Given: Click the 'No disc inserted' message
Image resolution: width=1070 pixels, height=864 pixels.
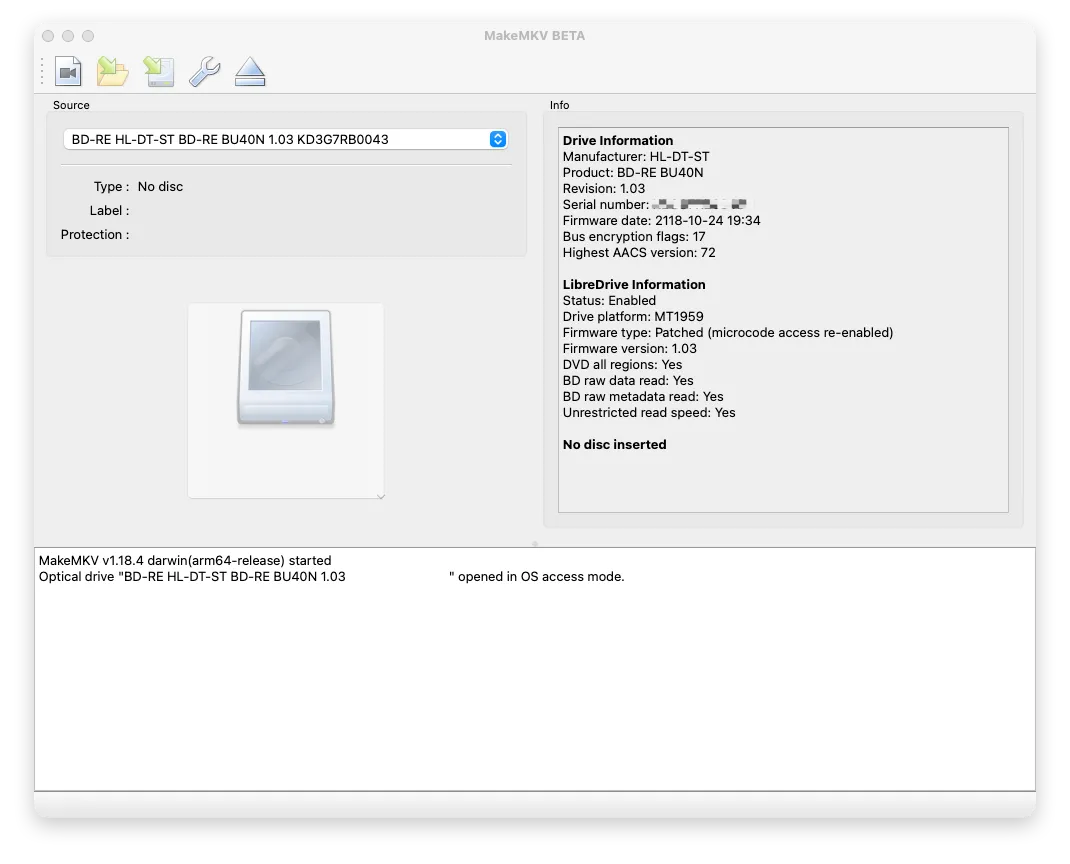Looking at the screenshot, I should (614, 445).
